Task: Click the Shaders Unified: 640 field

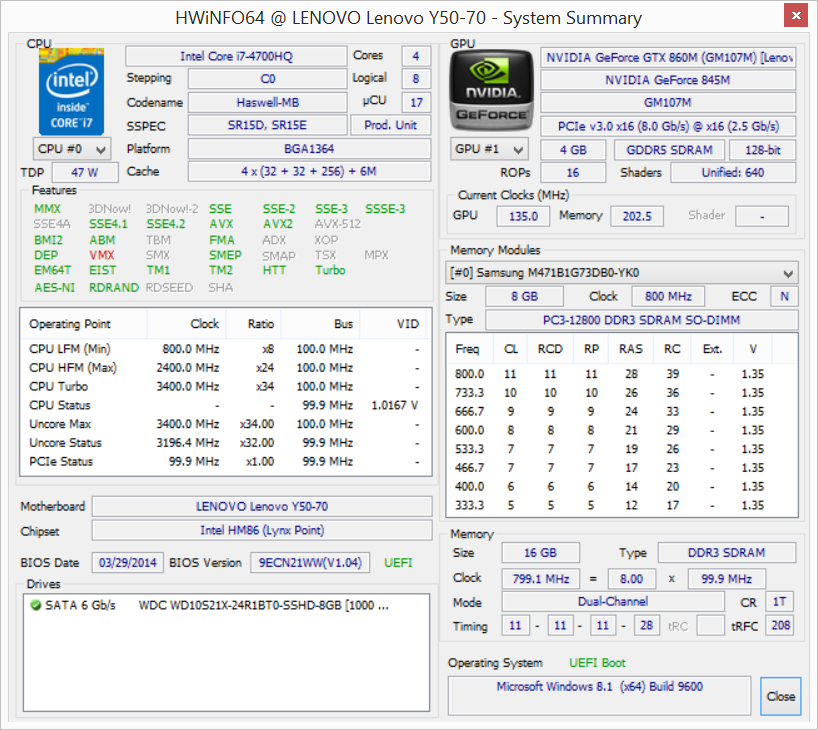Action: 733,173
